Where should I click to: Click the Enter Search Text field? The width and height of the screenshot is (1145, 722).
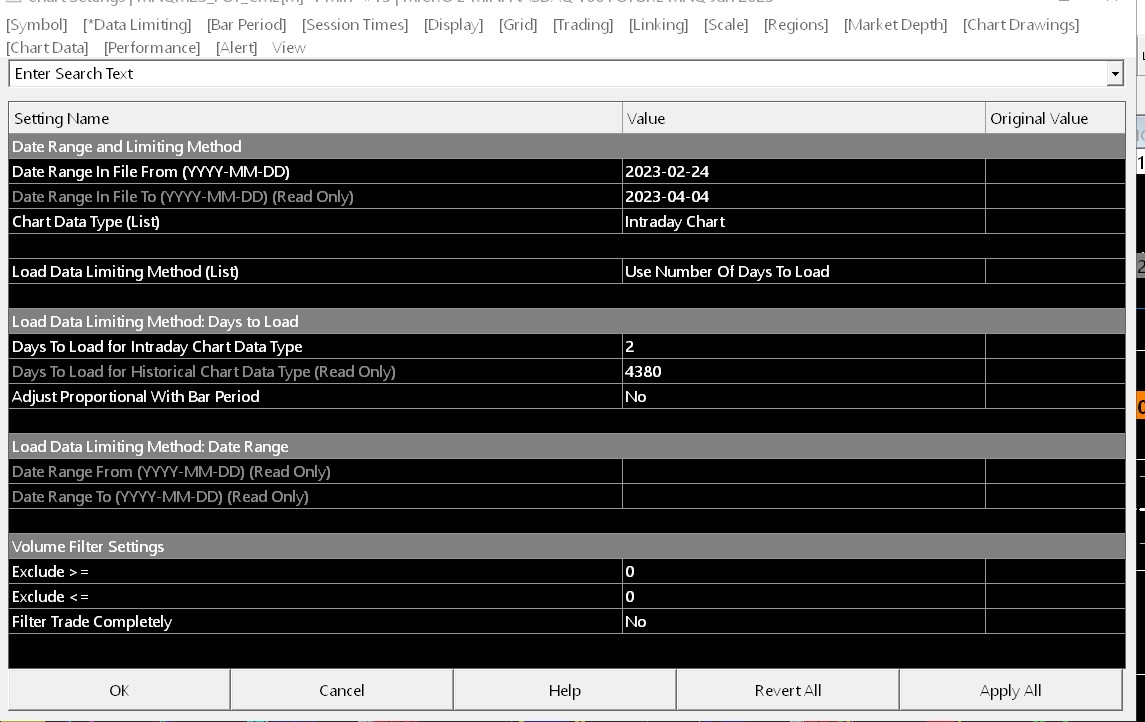558,74
